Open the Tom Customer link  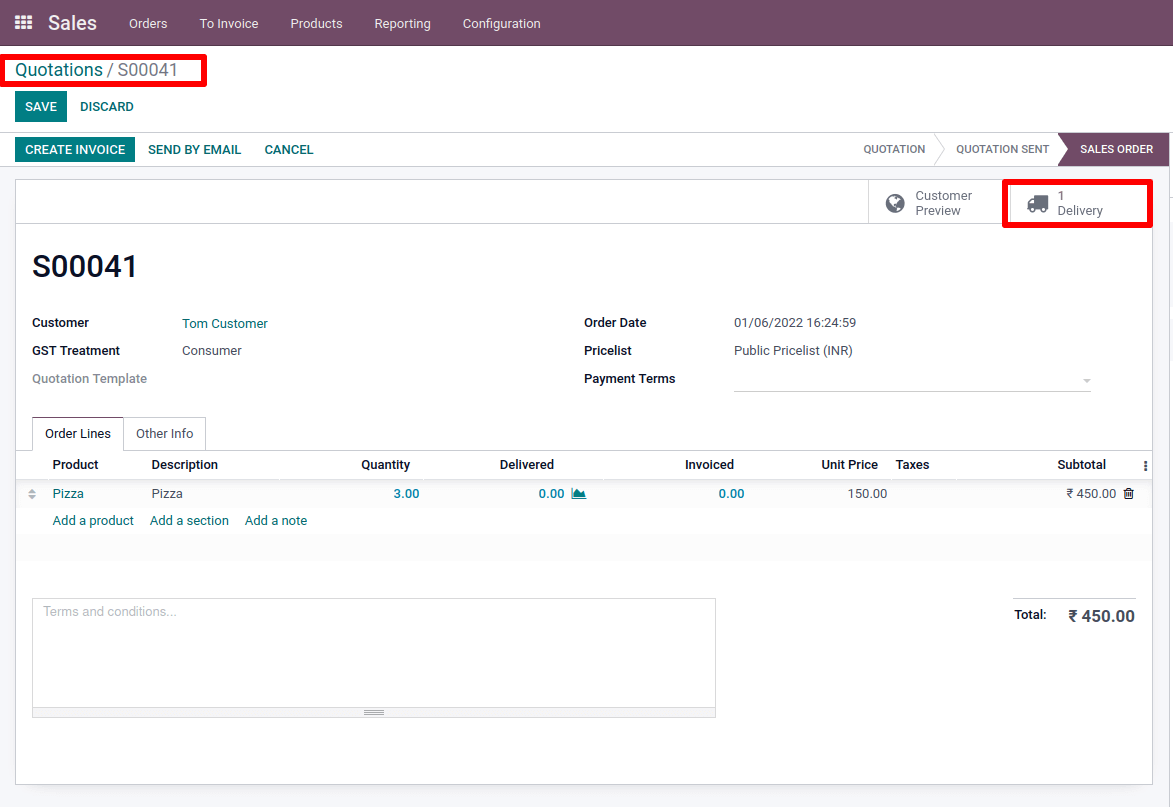pos(225,324)
